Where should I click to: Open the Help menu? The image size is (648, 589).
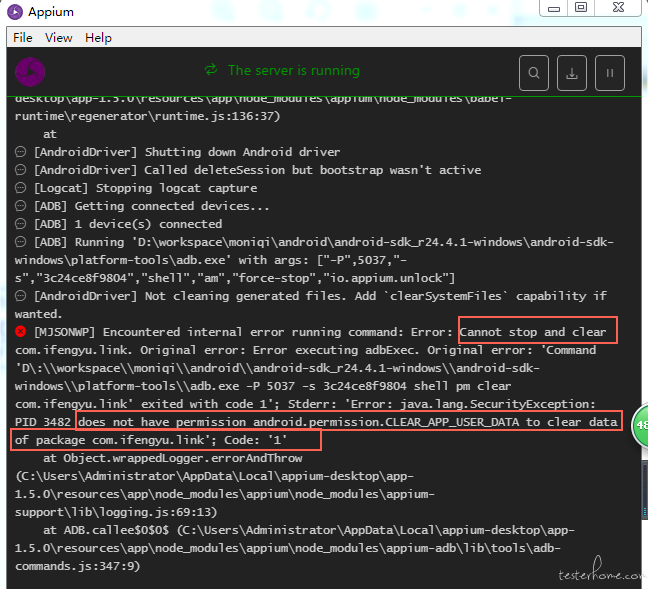pos(98,38)
